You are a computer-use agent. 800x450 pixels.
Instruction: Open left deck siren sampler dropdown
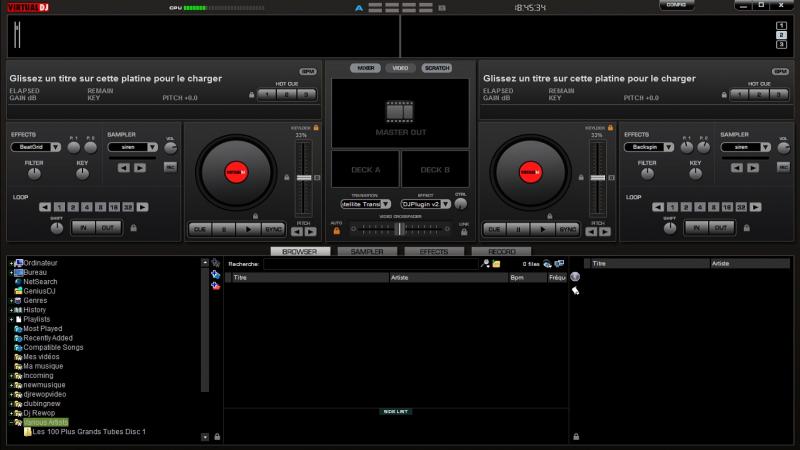pos(152,147)
